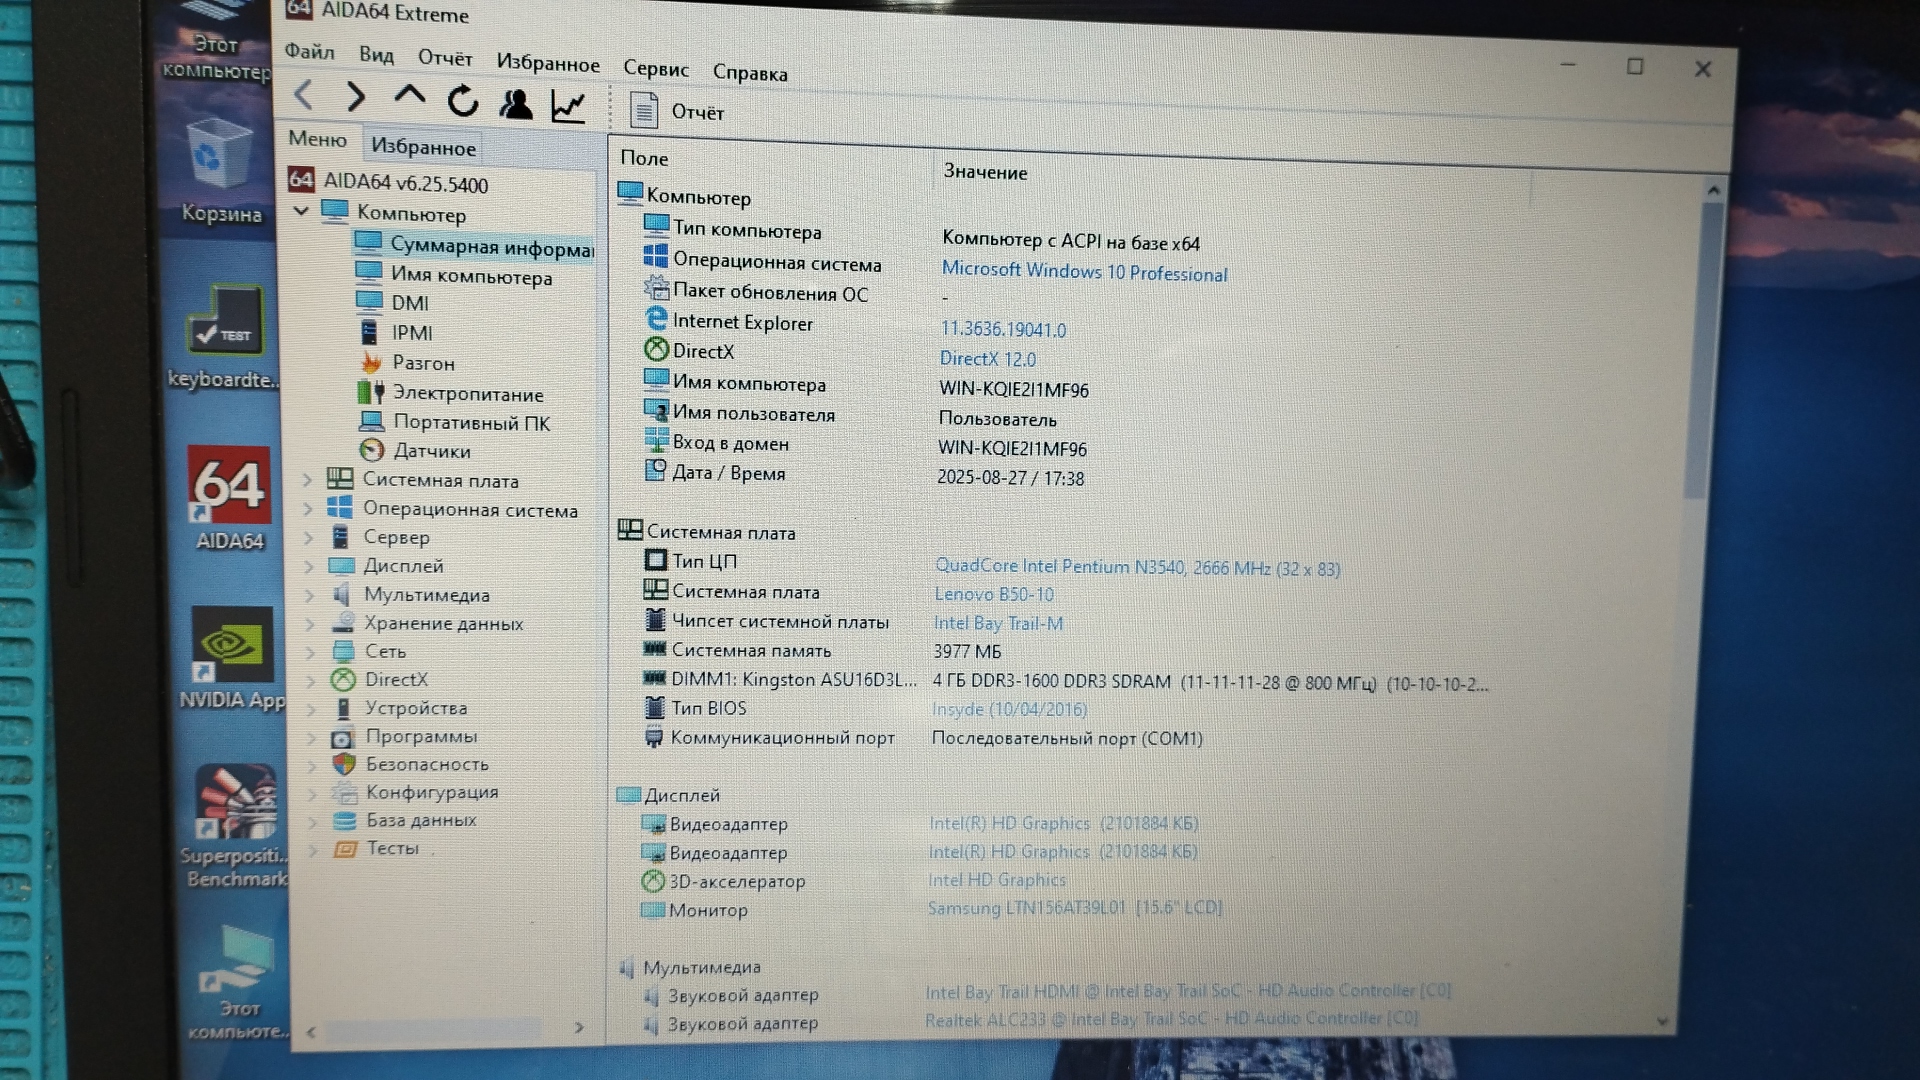The image size is (1920, 1080).
Task: Click the Refresh toolbar icon
Action: pyautogui.click(x=462, y=101)
